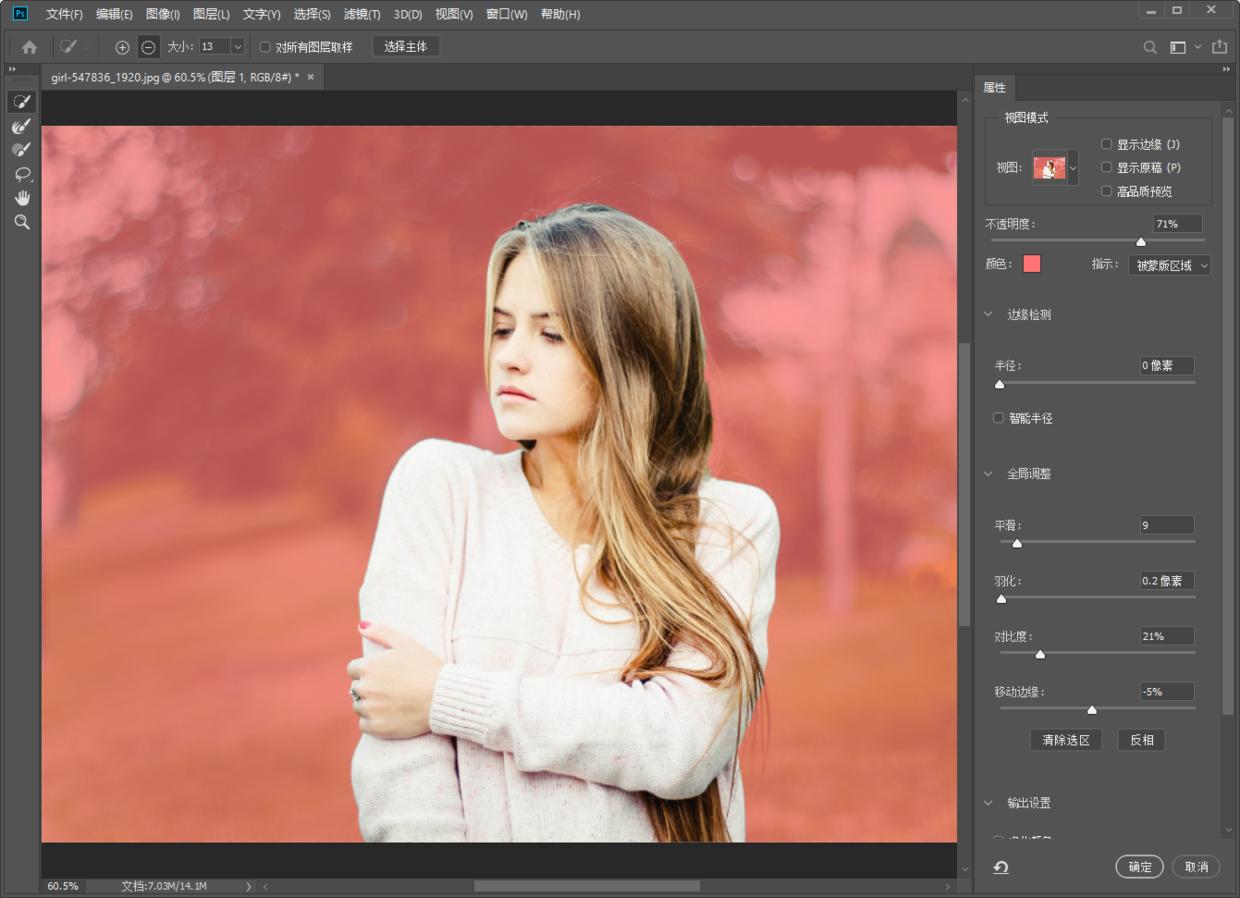Image resolution: width=1240 pixels, height=898 pixels.
Task: Click the add to selection plus icon
Action: click(x=122, y=47)
